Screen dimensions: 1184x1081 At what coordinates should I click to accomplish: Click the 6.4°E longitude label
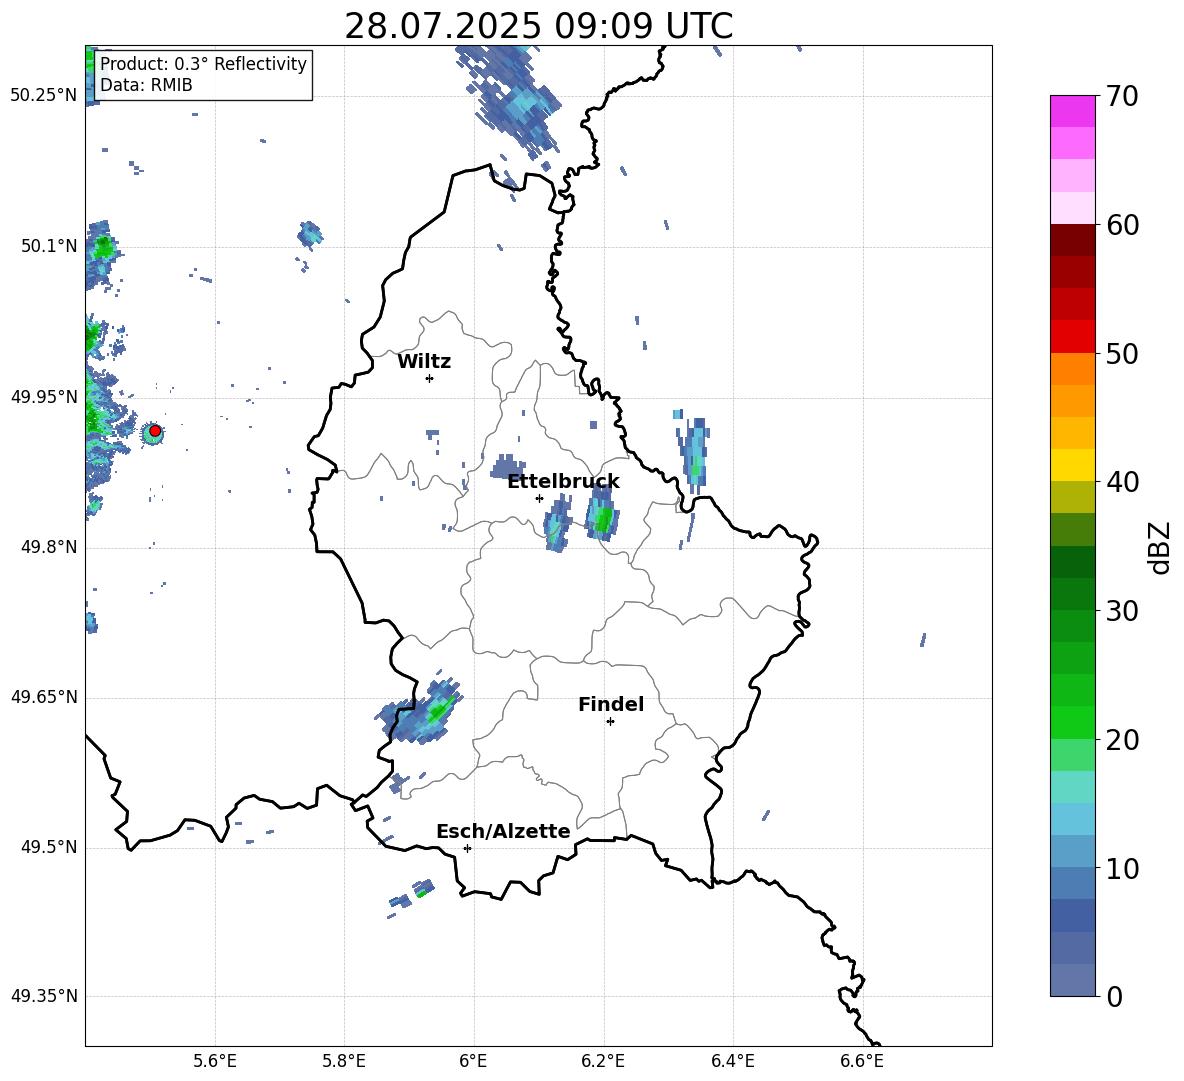coord(732,1062)
